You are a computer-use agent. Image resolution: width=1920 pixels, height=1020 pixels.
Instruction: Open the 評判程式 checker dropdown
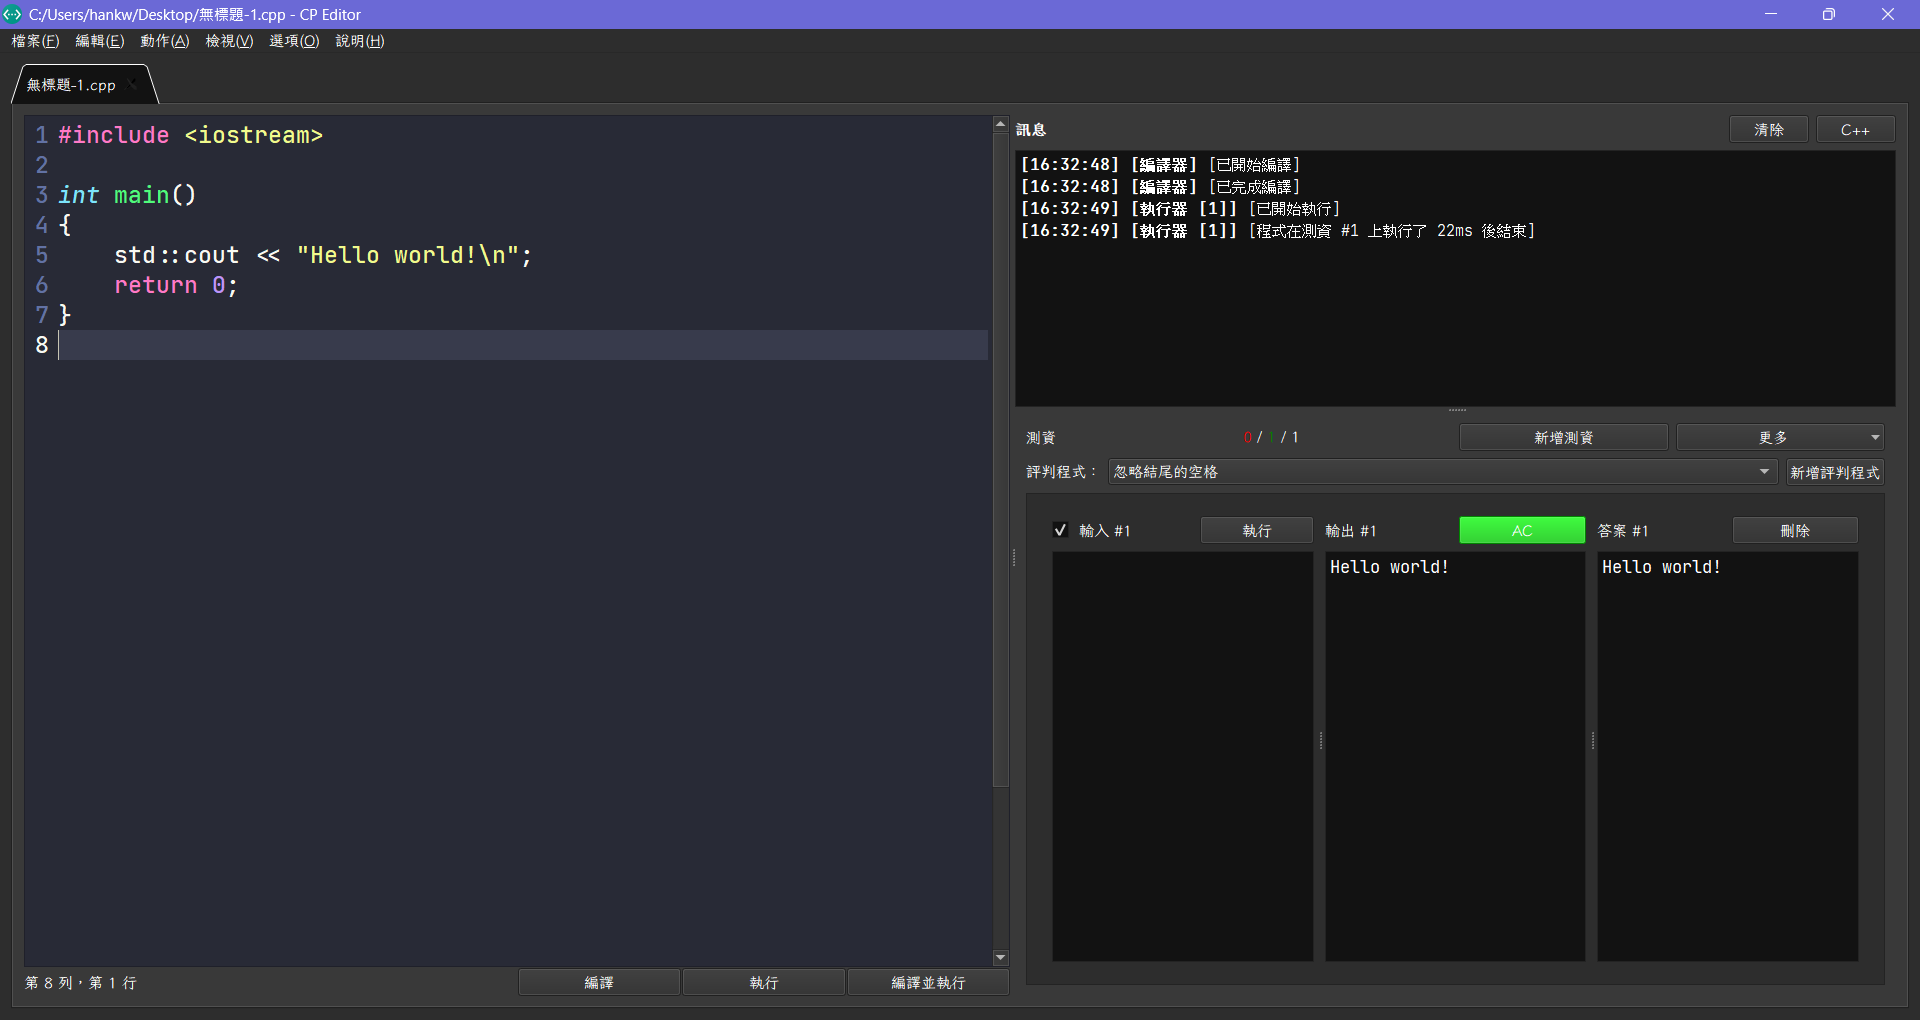point(1443,472)
